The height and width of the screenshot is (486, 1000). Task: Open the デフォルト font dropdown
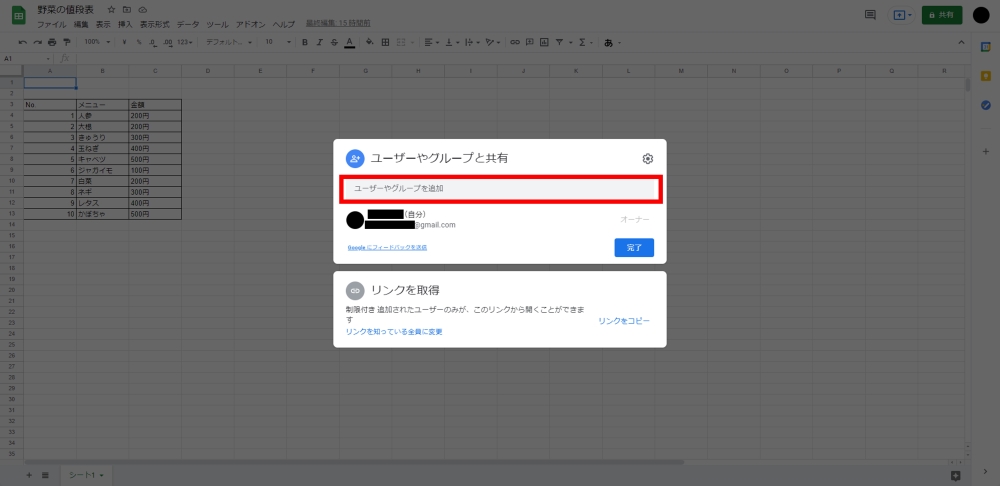[x=228, y=42]
